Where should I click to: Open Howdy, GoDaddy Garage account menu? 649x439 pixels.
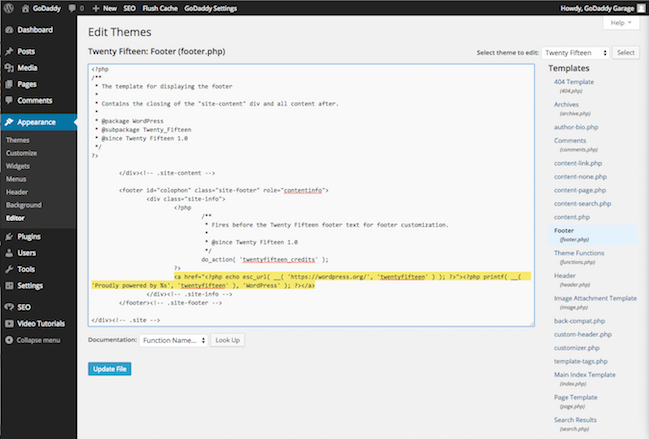(x=603, y=8)
